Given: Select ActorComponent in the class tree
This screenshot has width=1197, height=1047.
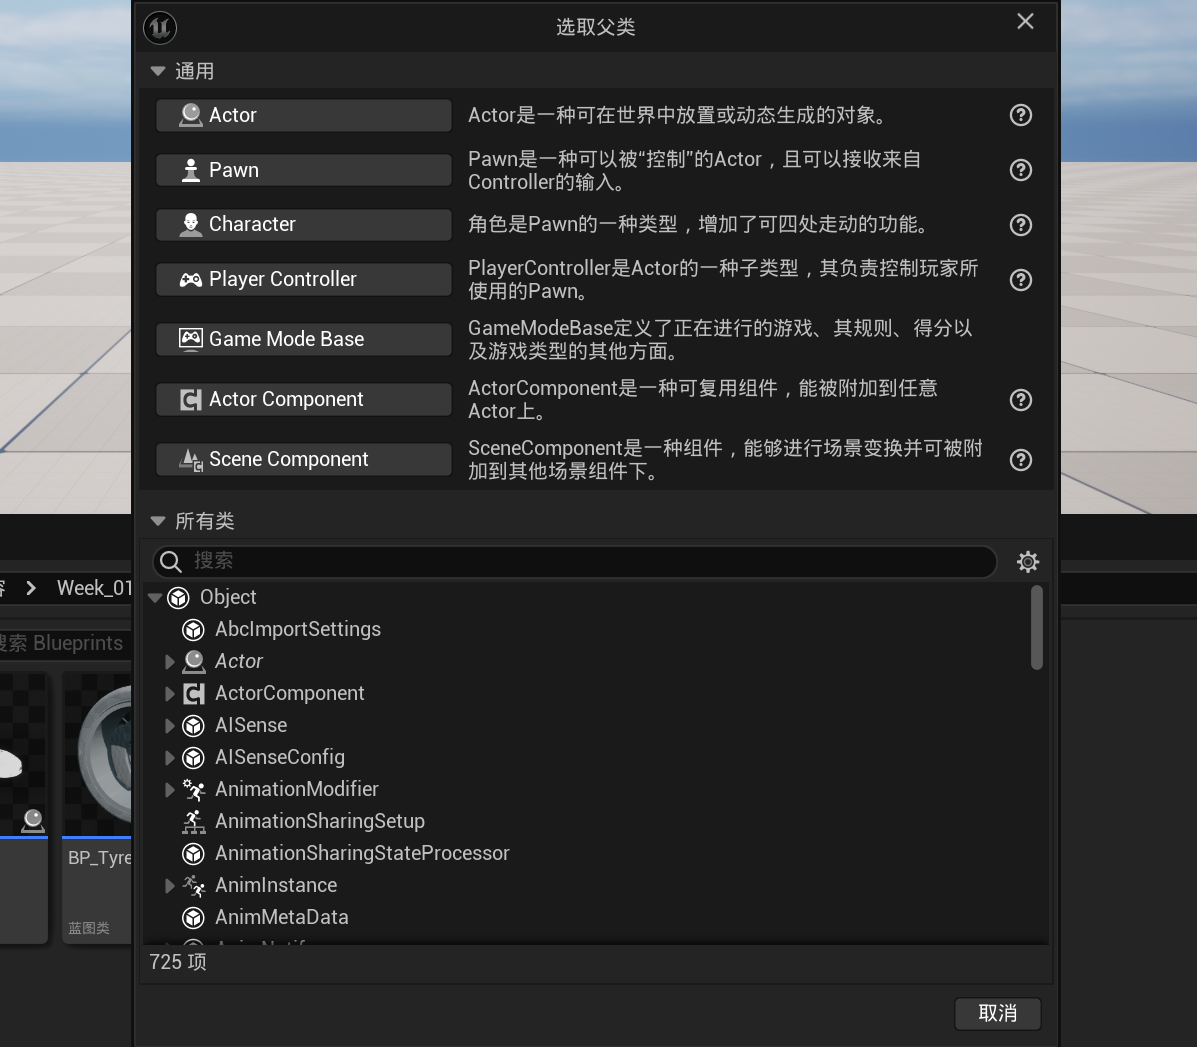Looking at the screenshot, I should click(x=289, y=694).
